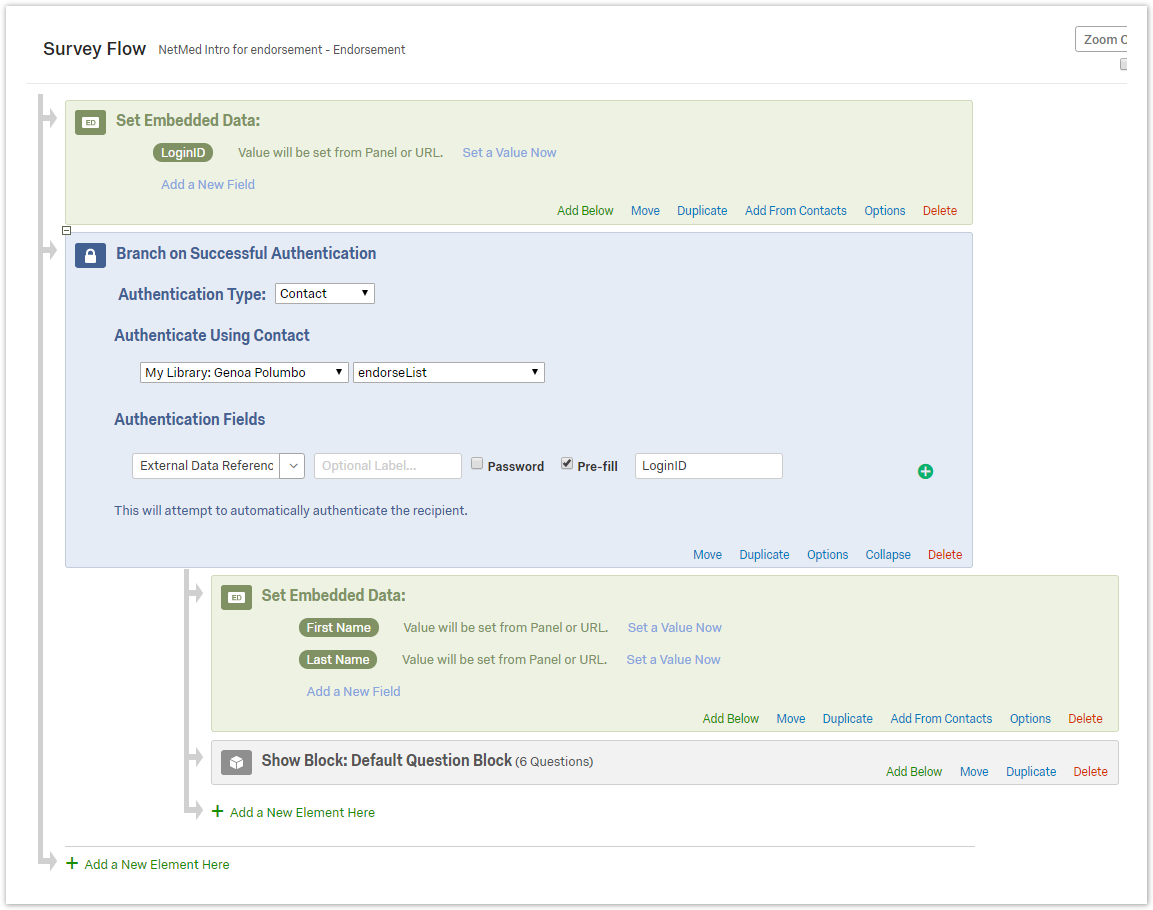Click Options on the Authentication branch

(827, 555)
